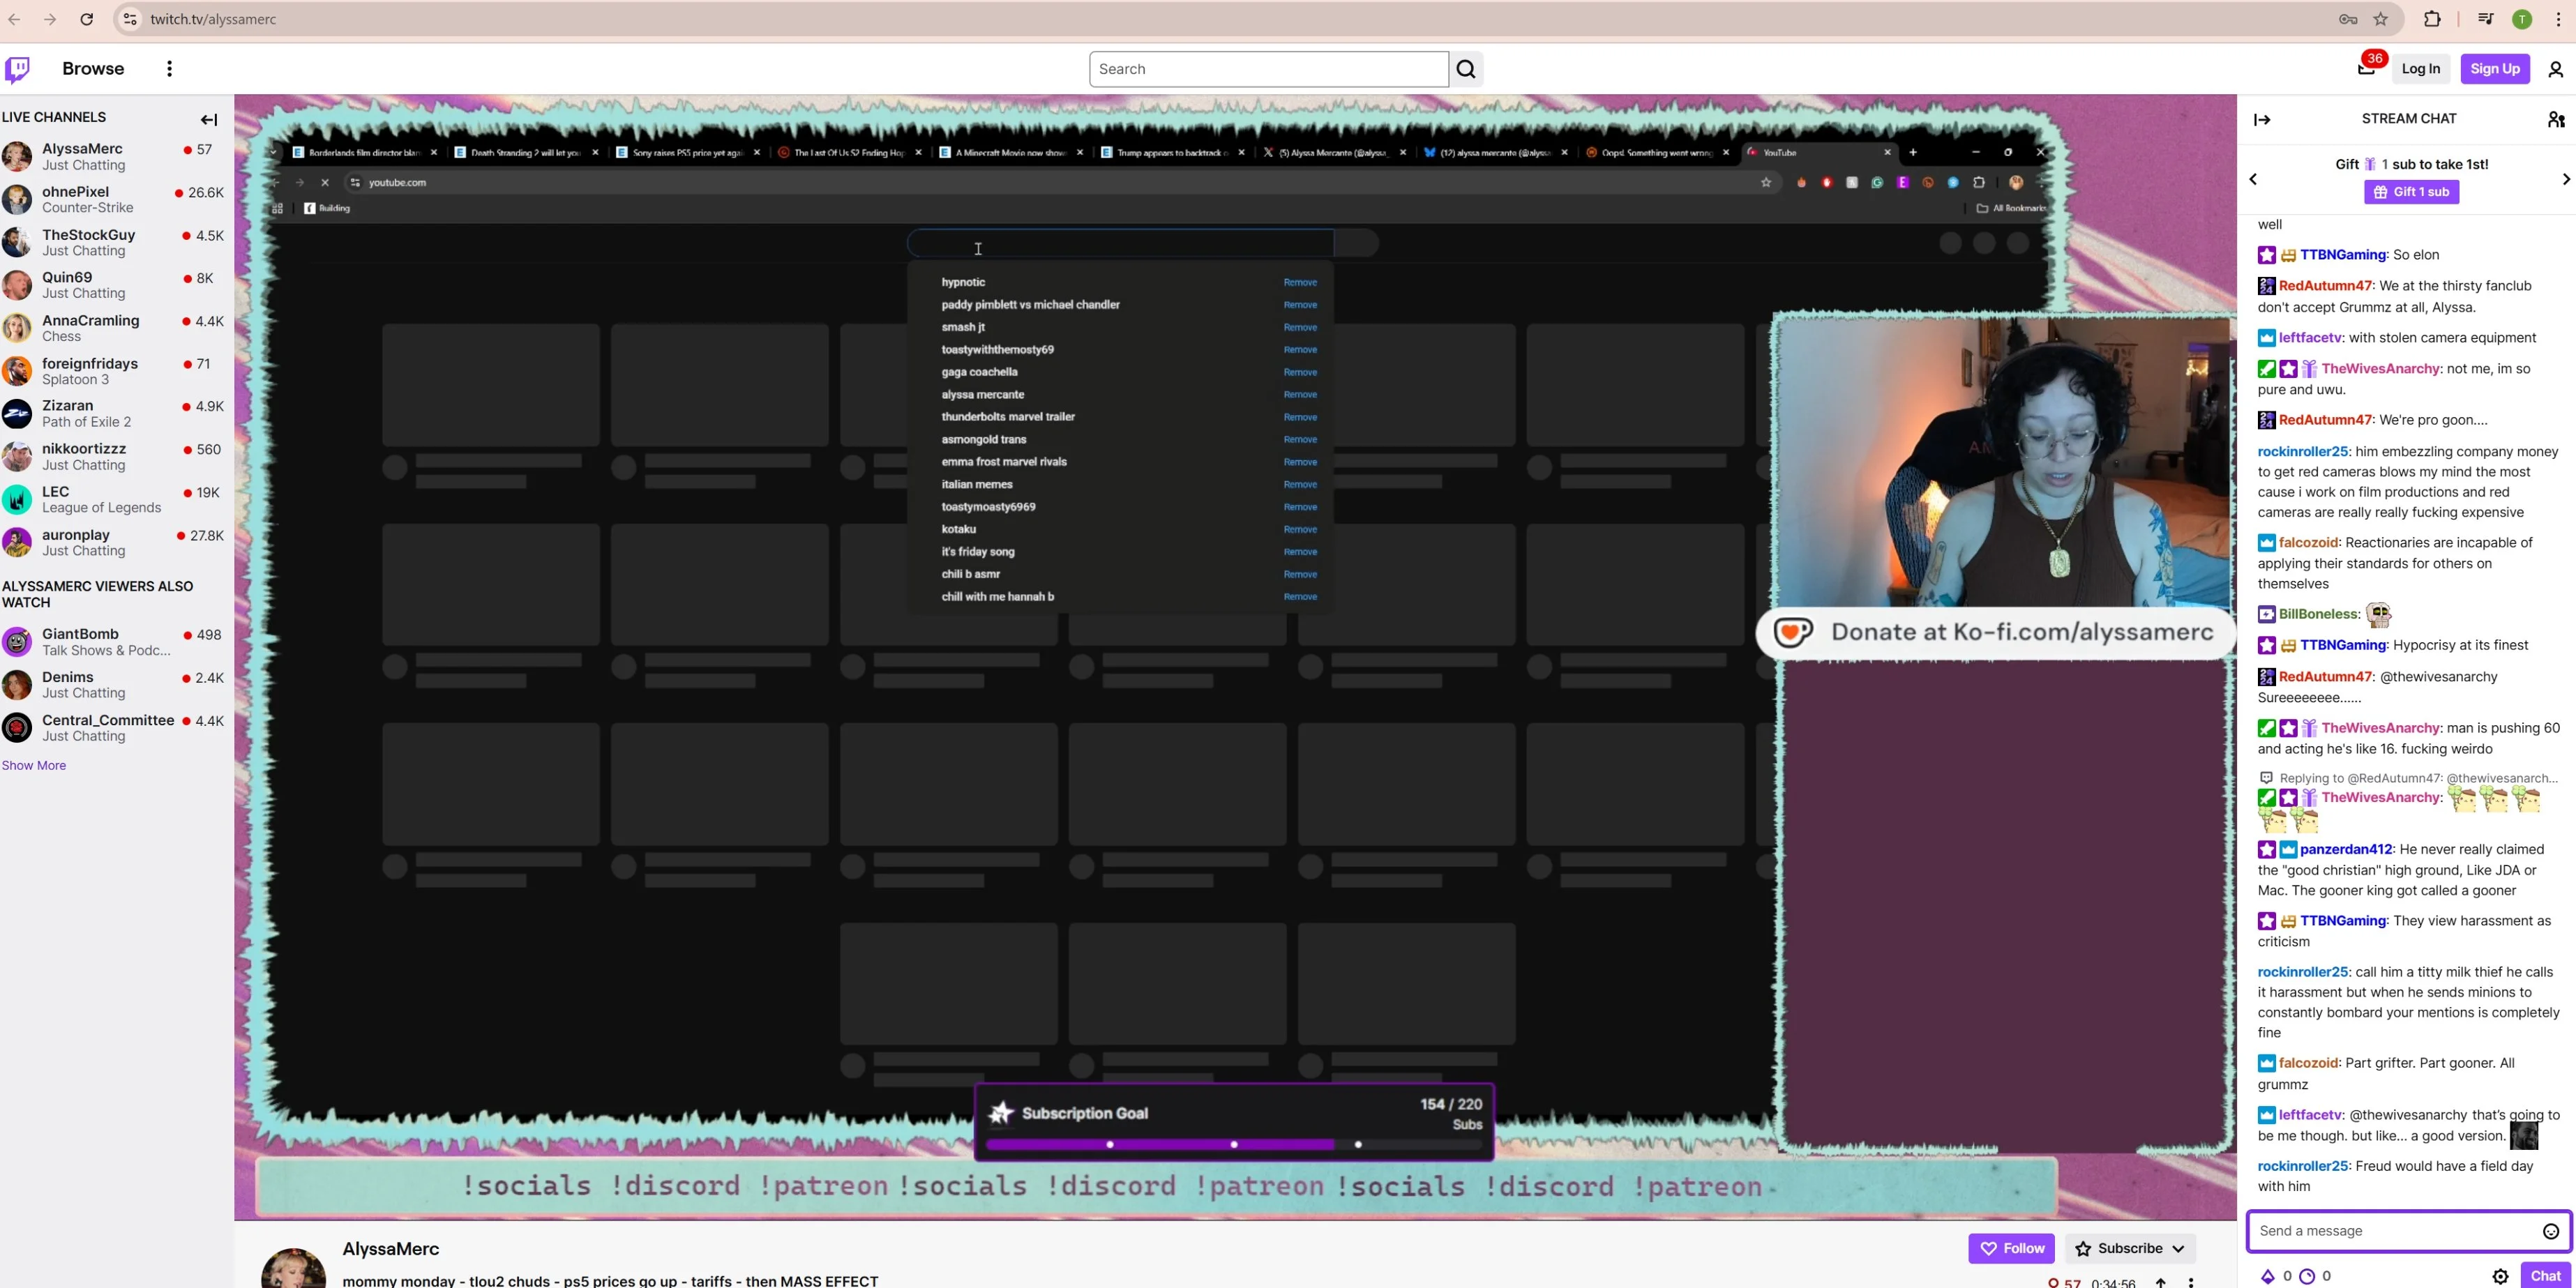Open stream options three-dot menu
This screenshot has width=2576, height=1288.
(x=2191, y=1282)
